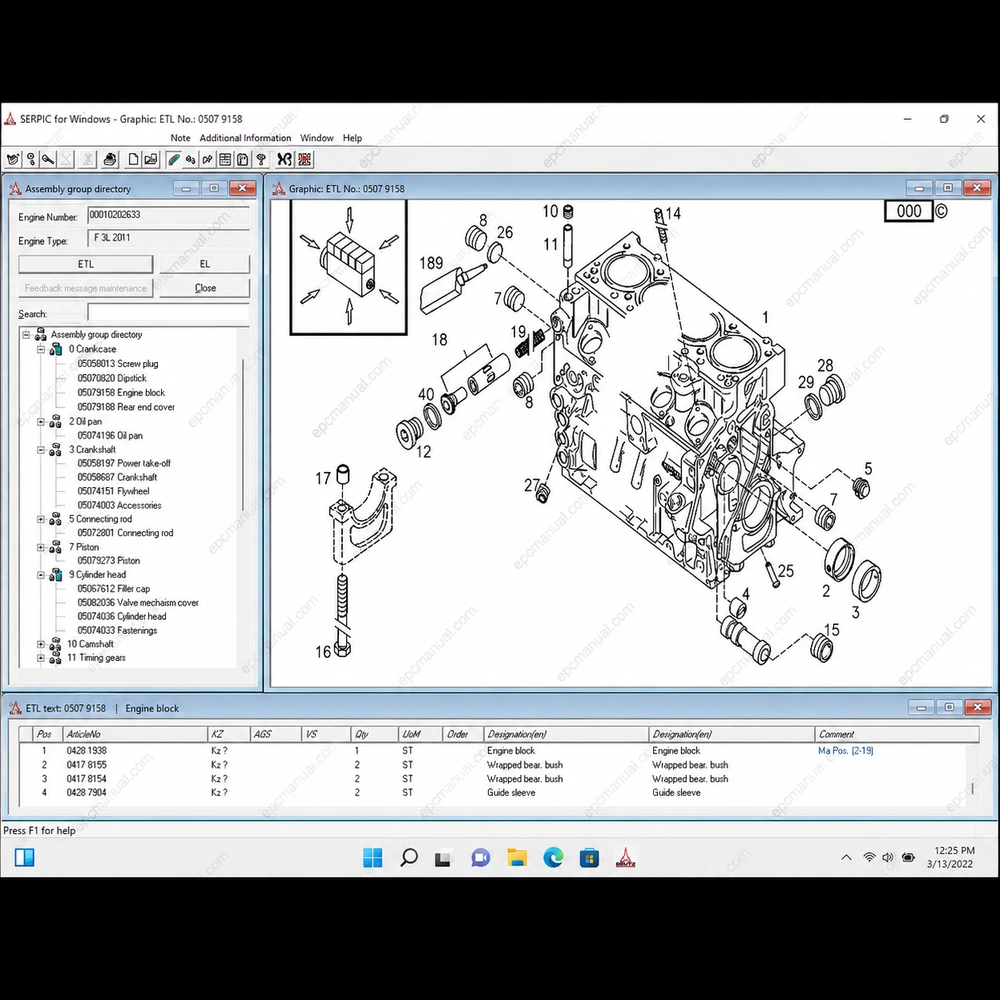Select 05082036 Valve mechaism cover entry
This screenshot has height=1000, width=1000.
[138, 603]
